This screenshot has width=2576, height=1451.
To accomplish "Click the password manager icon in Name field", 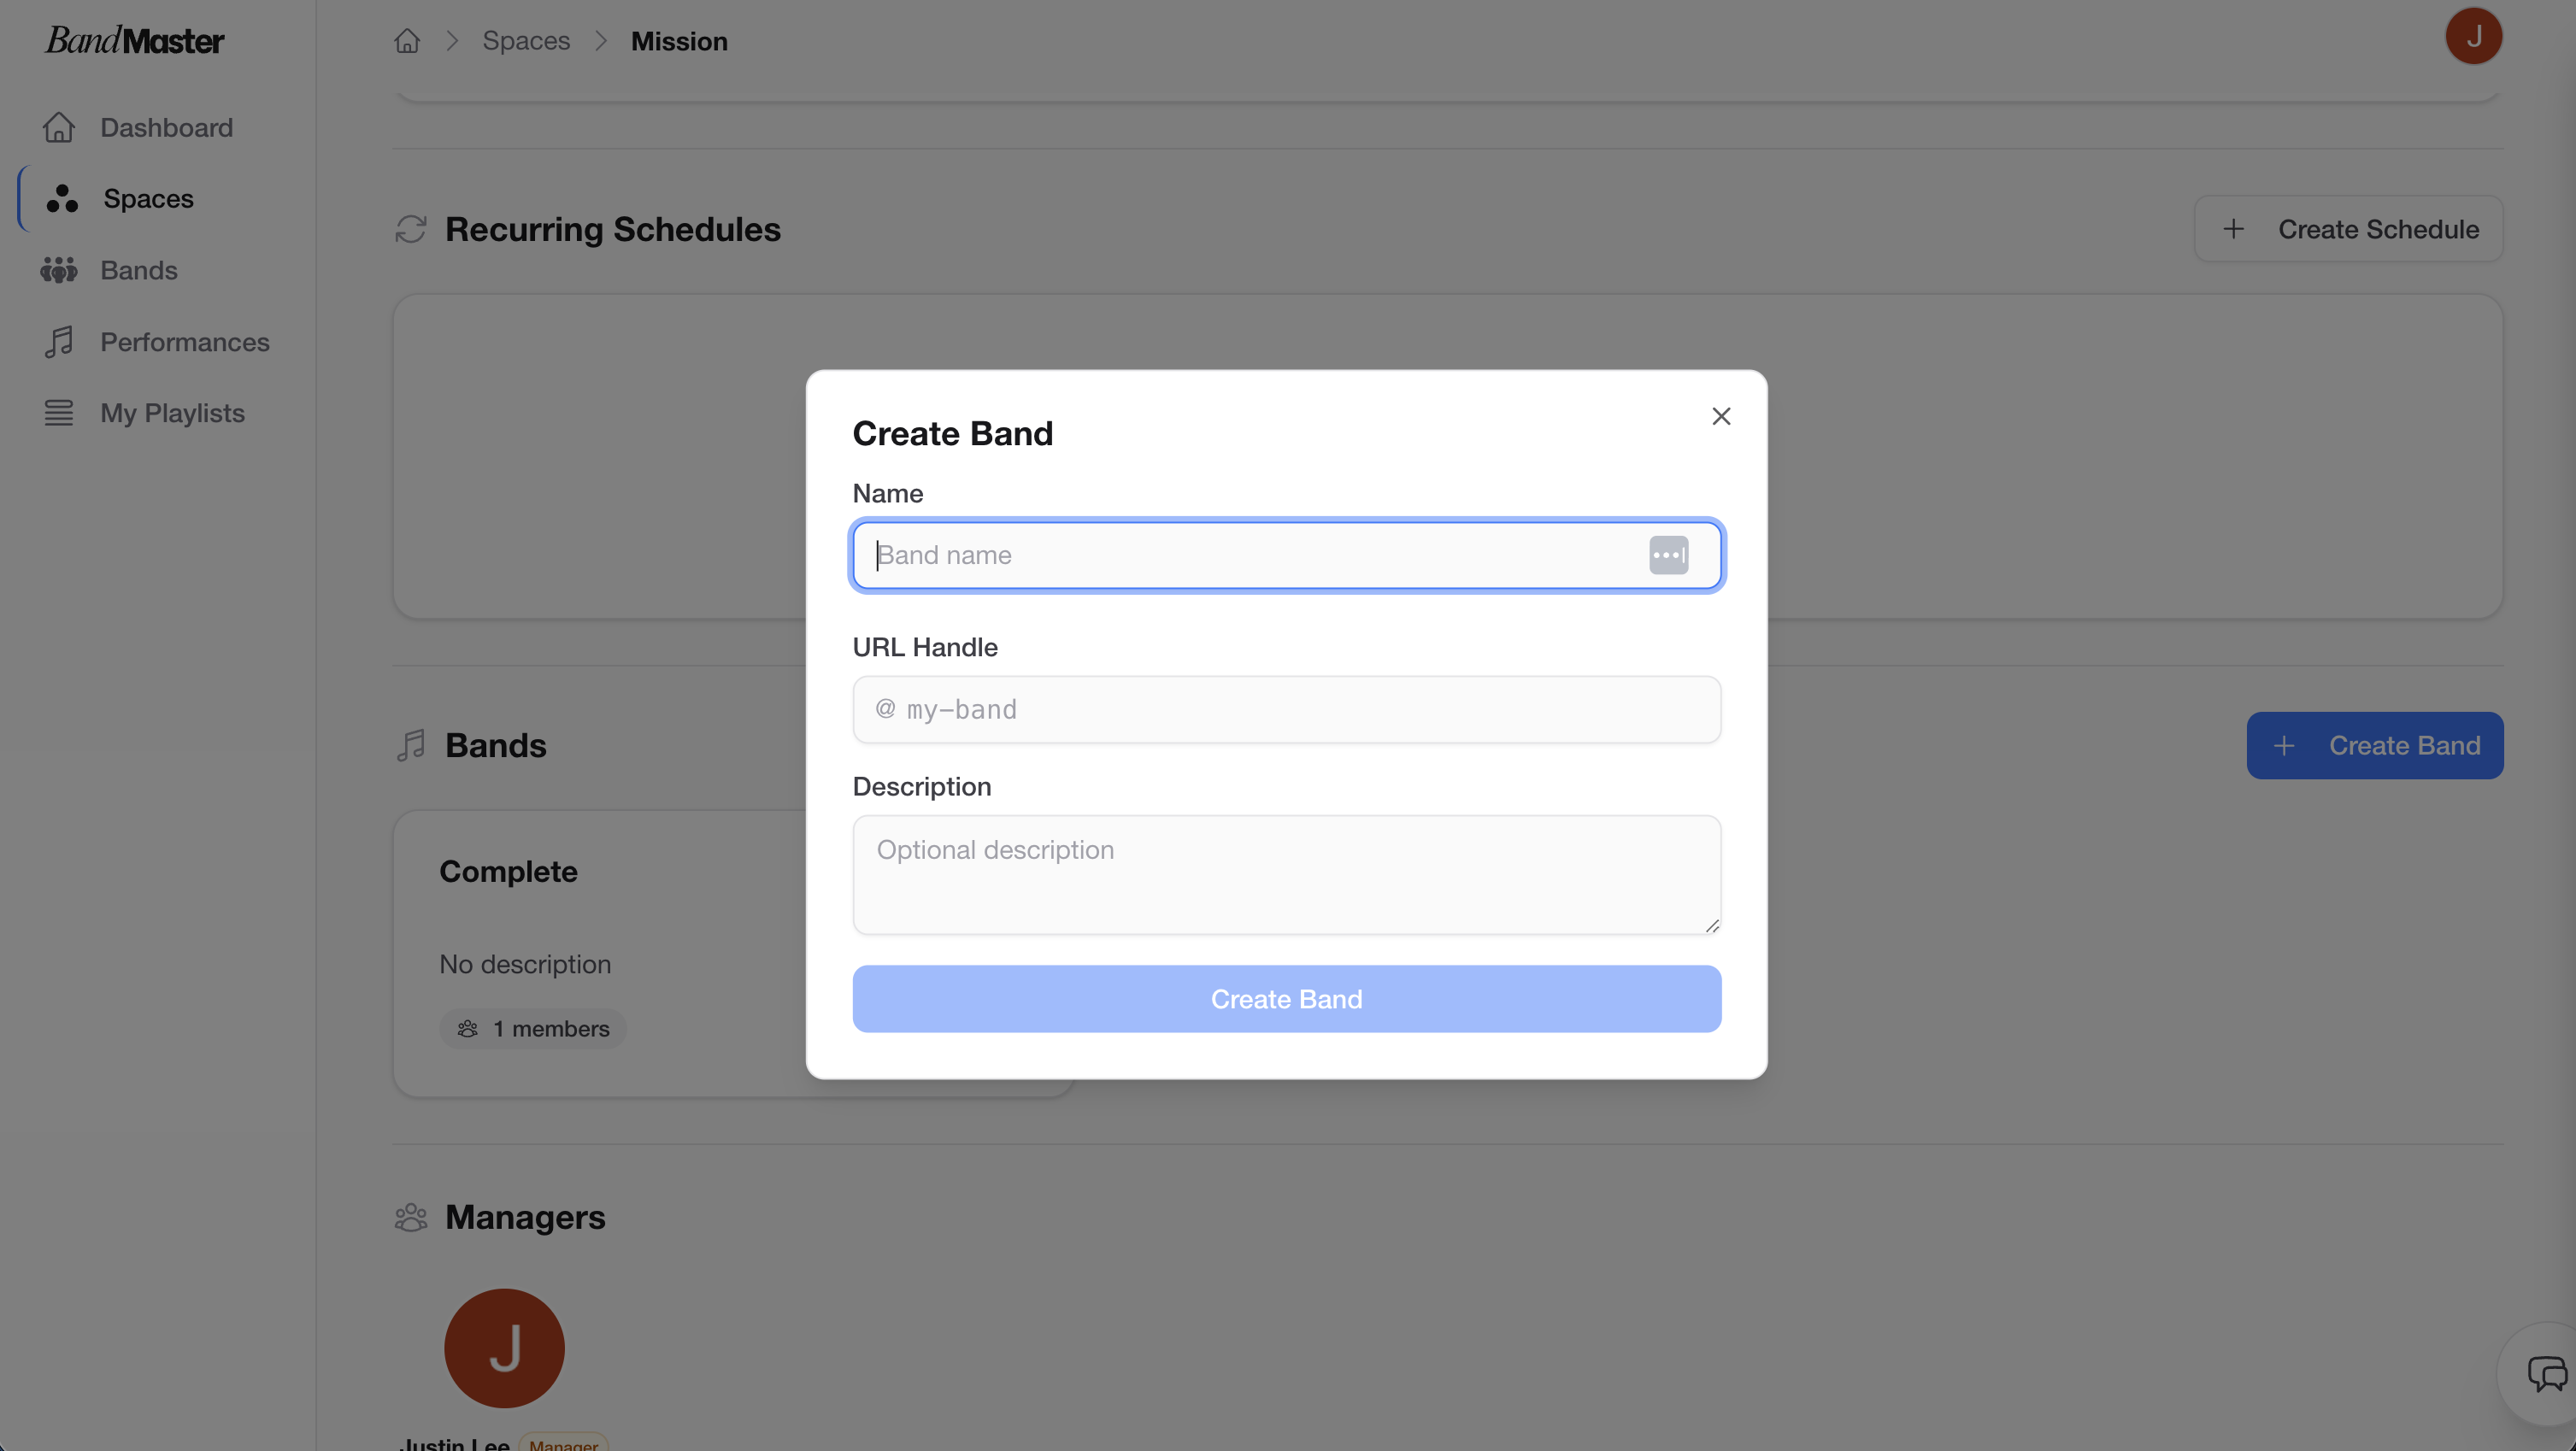I will pyautogui.click(x=1668, y=555).
